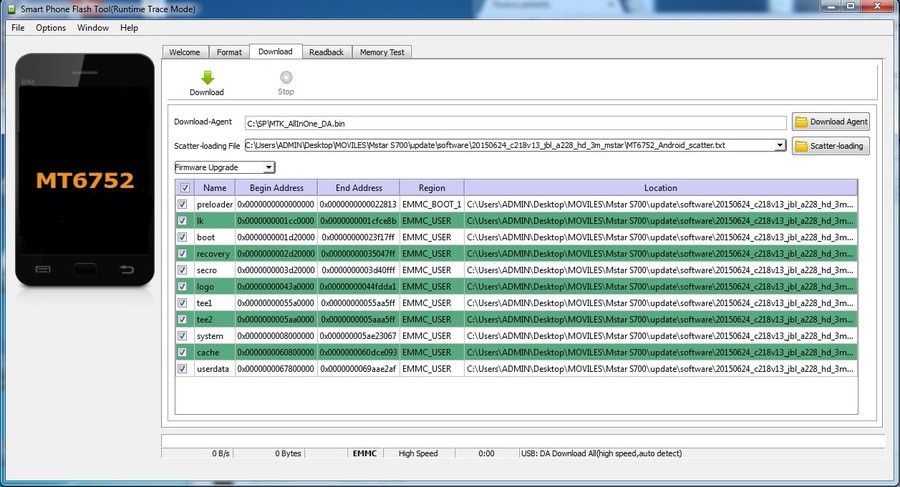This screenshot has height=487, width=900.
Task: Open the Download Agent folder button
Action: [831, 122]
